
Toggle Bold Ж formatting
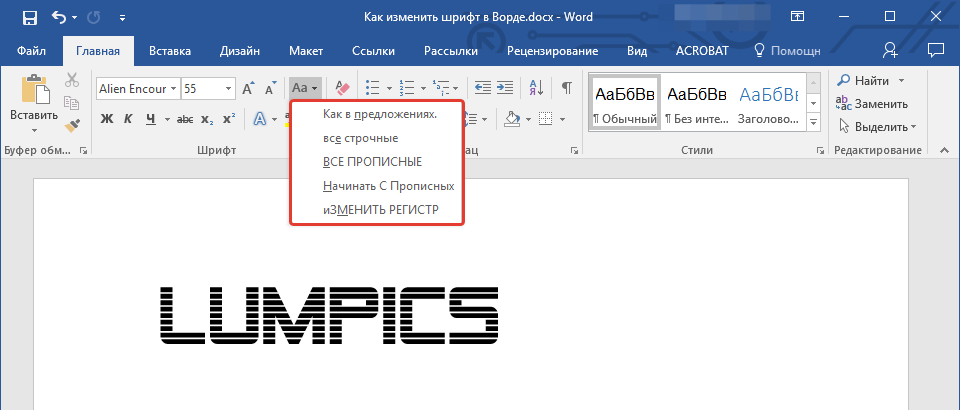click(x=106, y=119)
